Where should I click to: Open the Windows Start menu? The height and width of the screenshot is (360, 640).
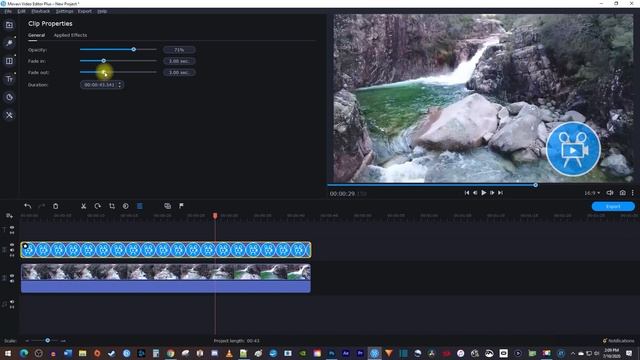[8, 353]
